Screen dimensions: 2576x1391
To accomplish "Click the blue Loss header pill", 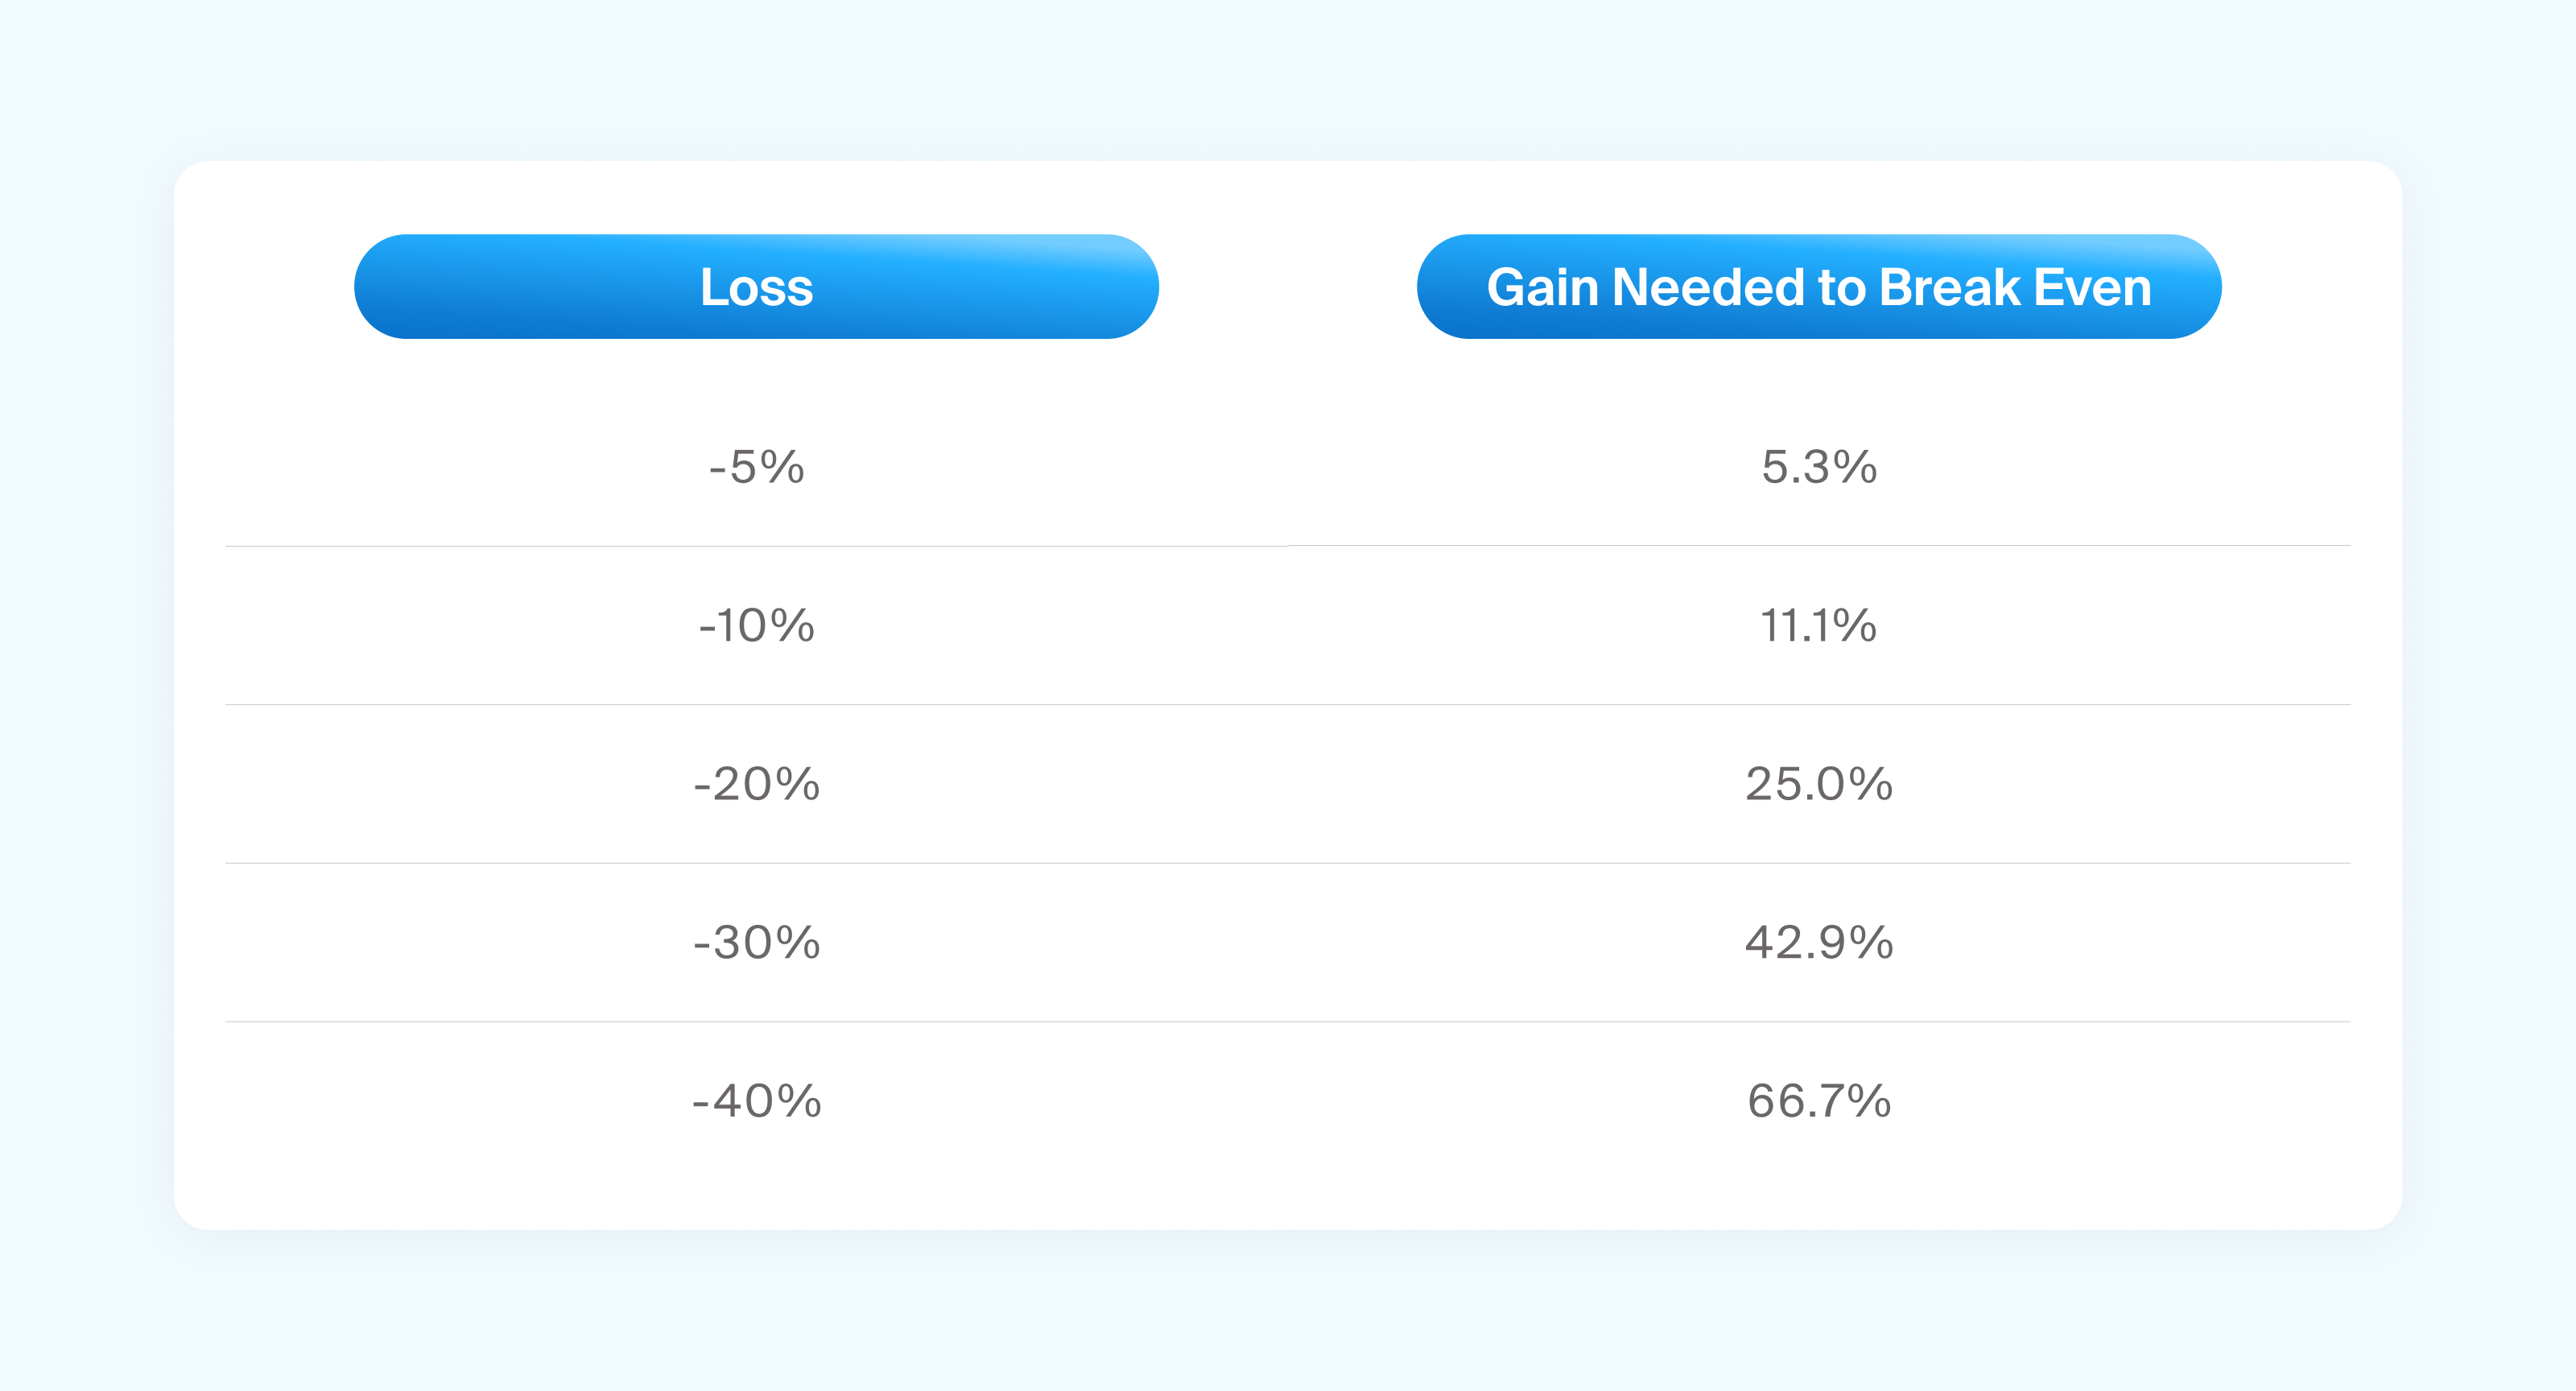I will [756, 287].
